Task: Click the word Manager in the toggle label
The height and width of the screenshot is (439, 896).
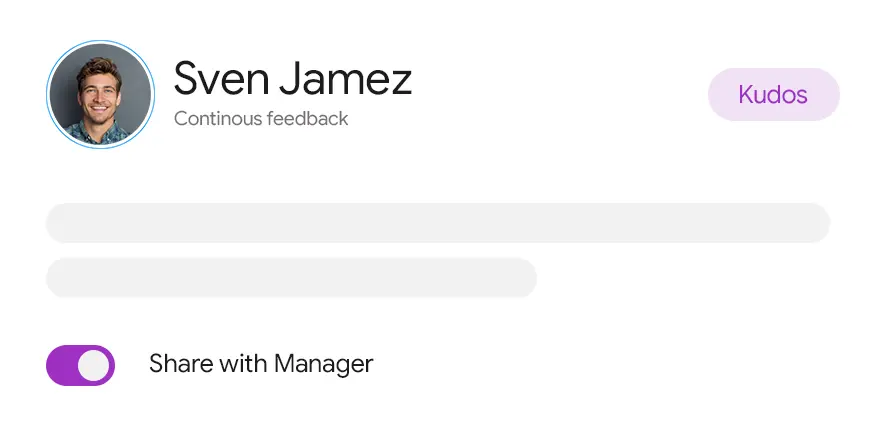Action: point(323,363)
